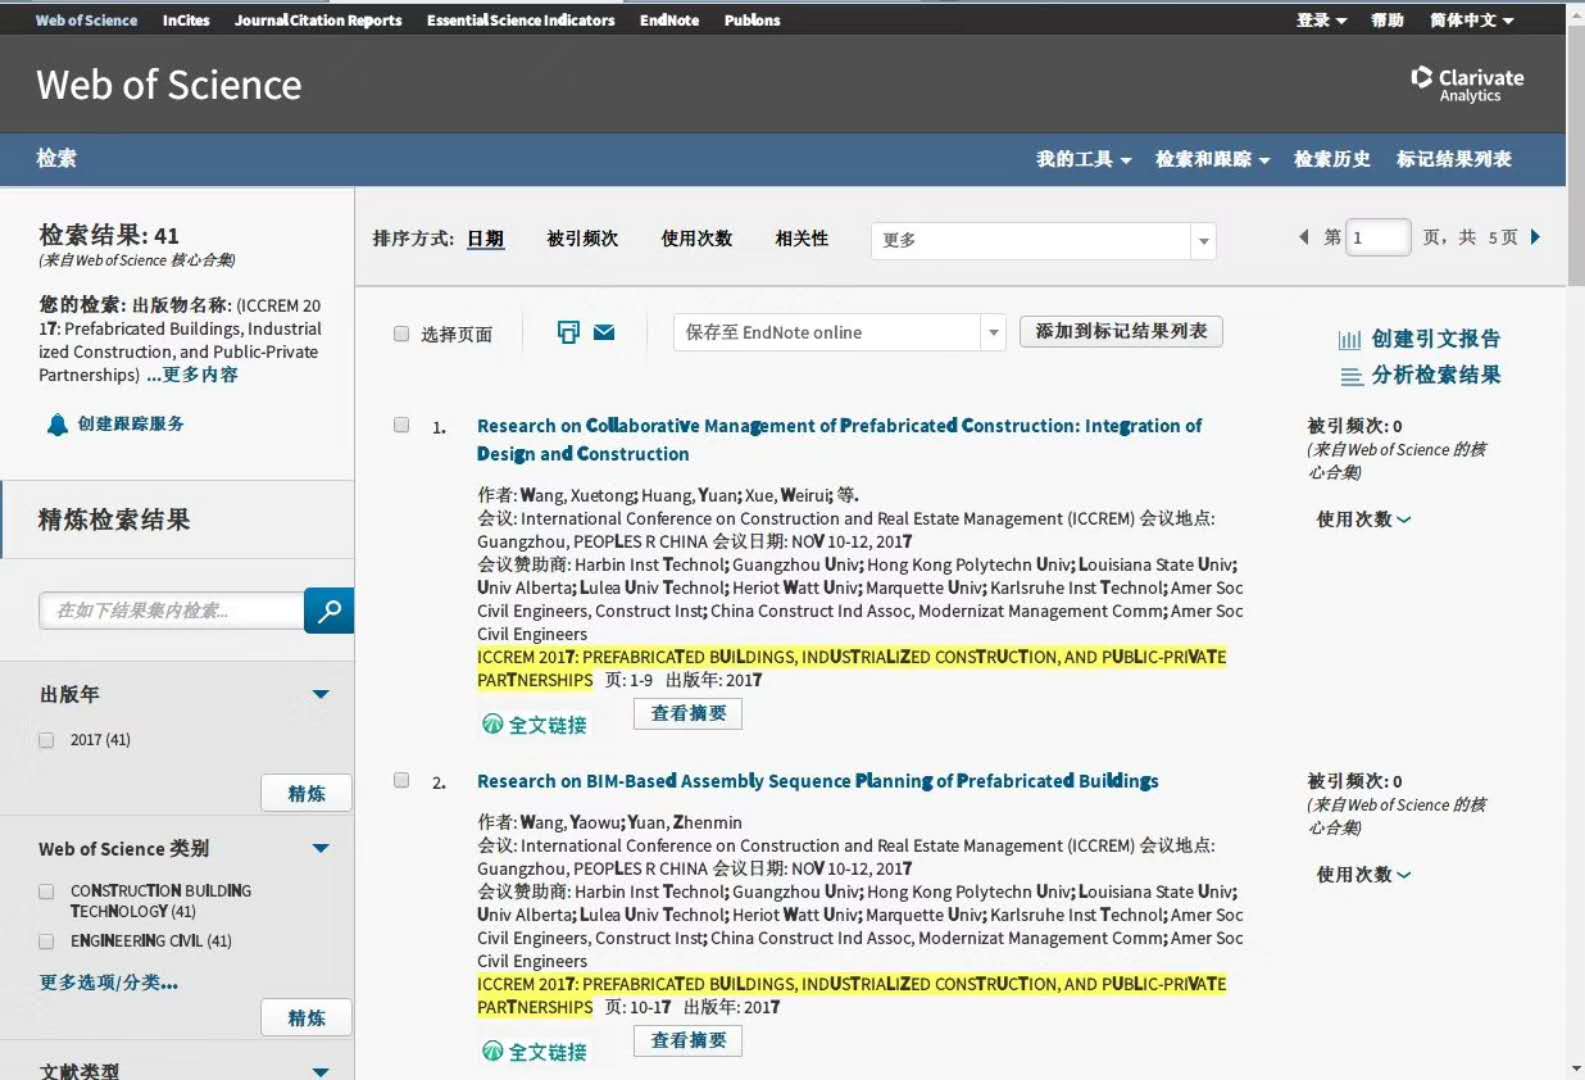
Task: Sort results by 相关性
Action: 801,238
